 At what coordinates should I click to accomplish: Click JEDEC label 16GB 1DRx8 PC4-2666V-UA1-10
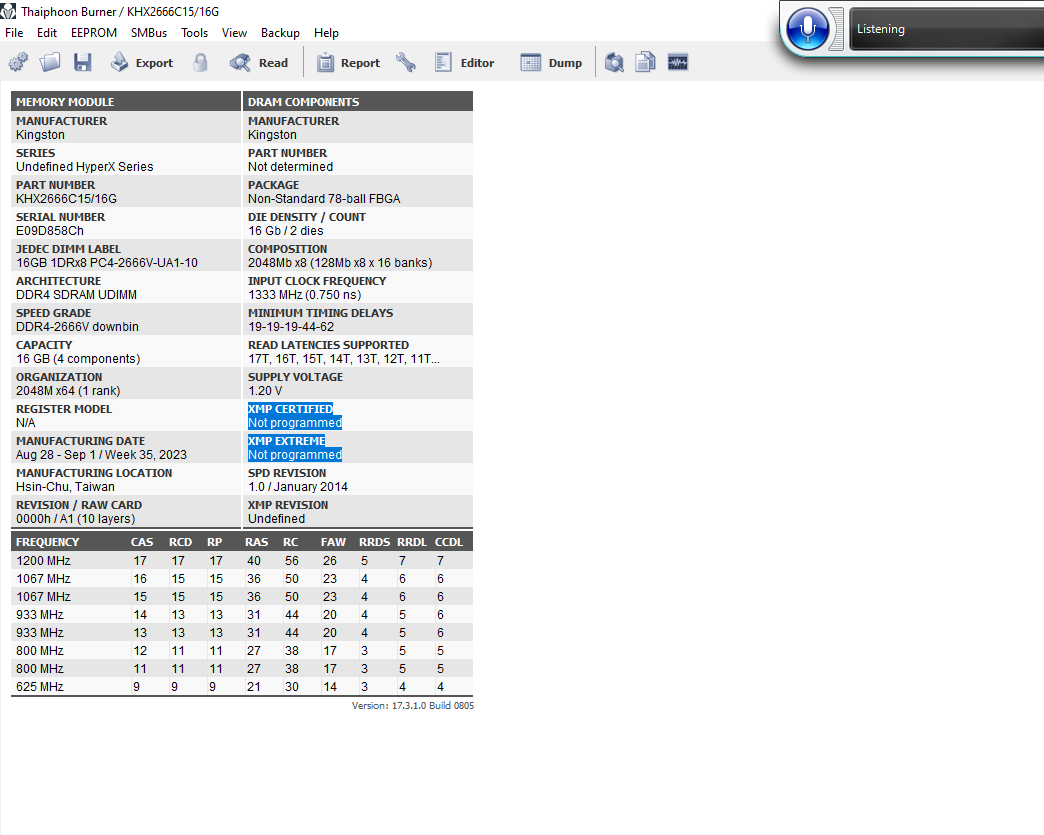[x=107, y=263]
